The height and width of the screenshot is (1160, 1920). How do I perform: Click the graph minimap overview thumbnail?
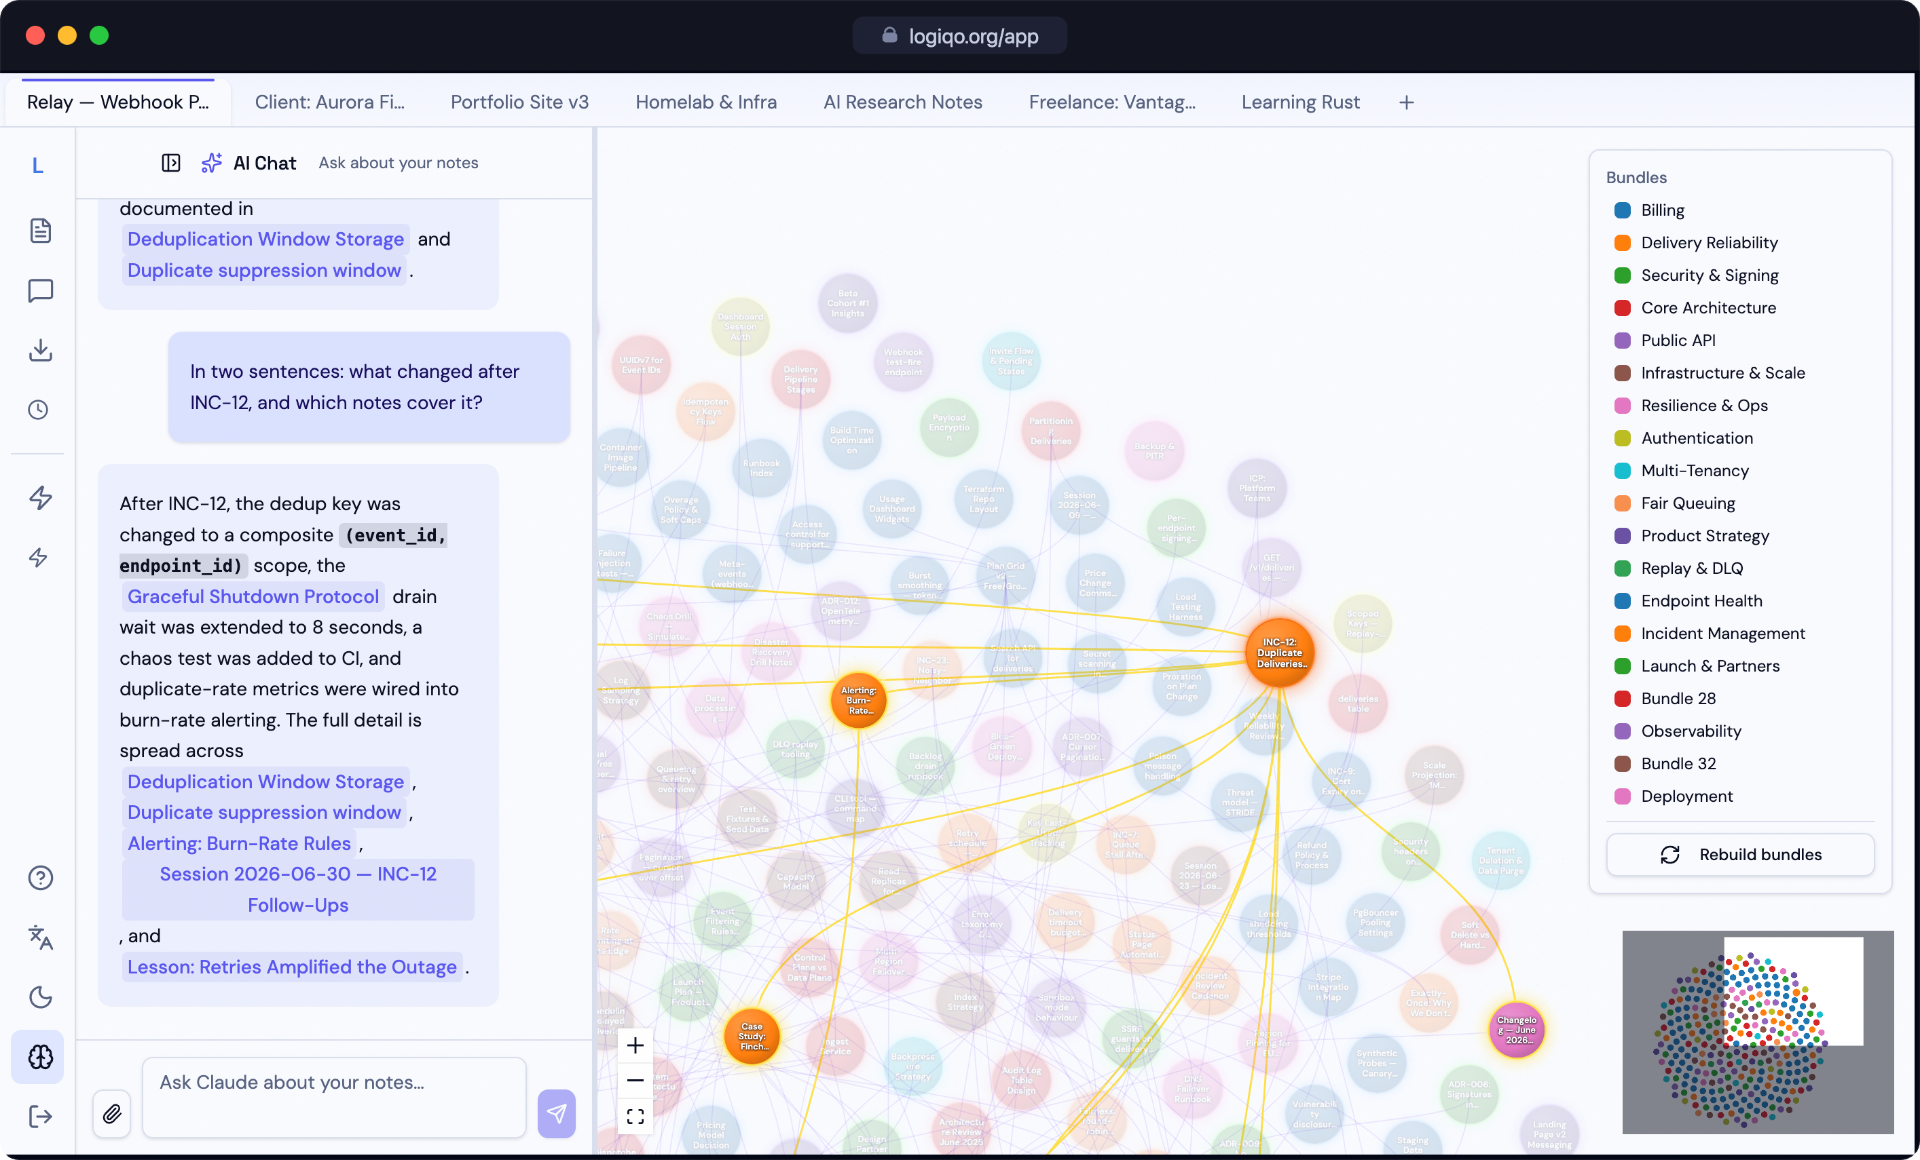tap(1757, 1032)
